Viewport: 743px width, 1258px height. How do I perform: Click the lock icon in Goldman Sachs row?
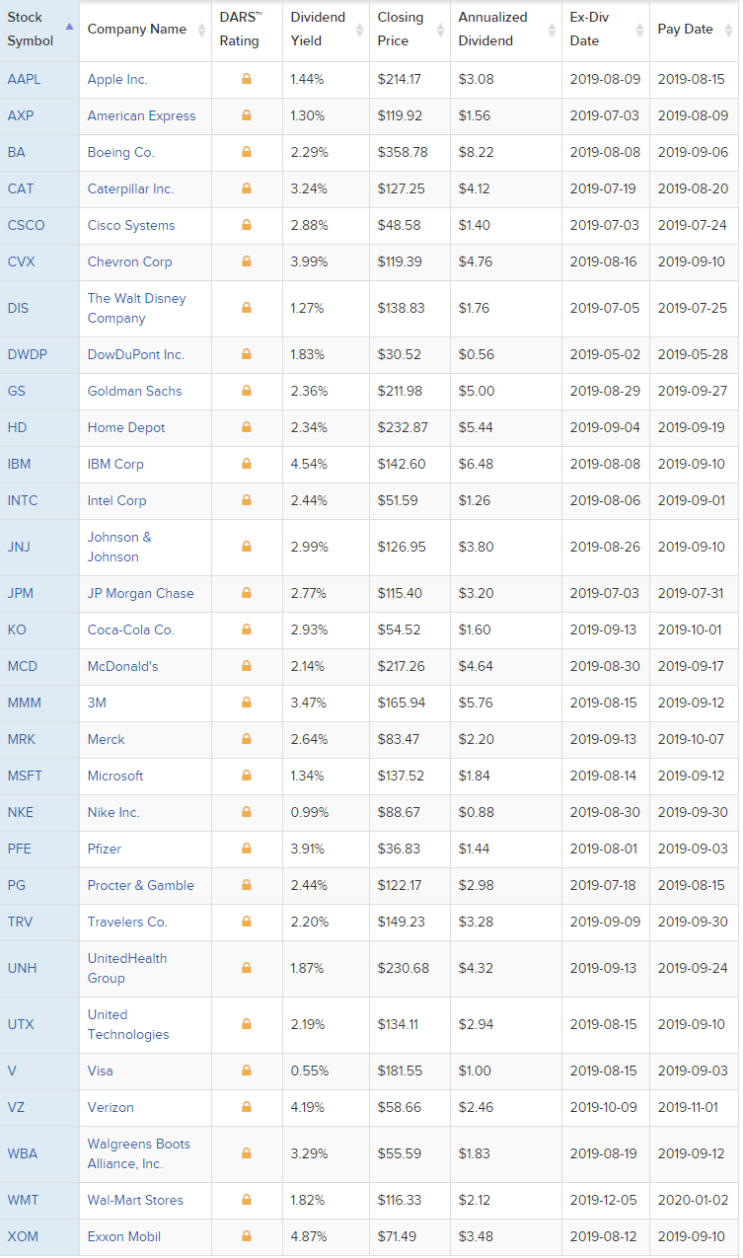coord(247,391)
